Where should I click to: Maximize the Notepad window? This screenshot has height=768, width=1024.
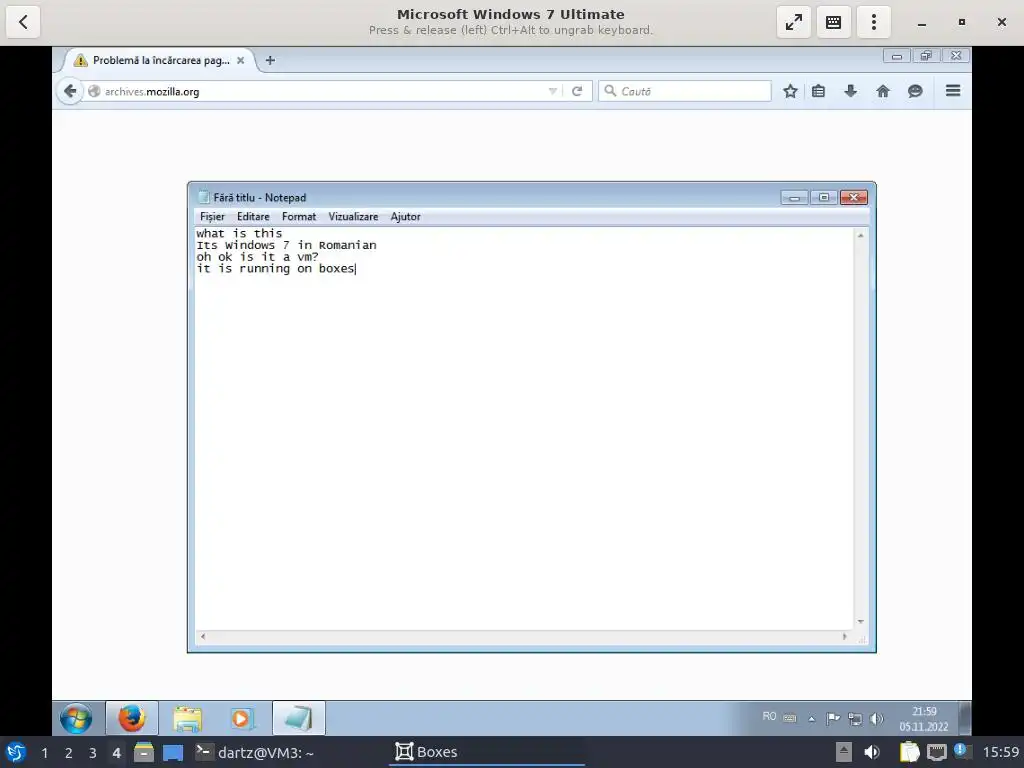[x=824, y=197]
